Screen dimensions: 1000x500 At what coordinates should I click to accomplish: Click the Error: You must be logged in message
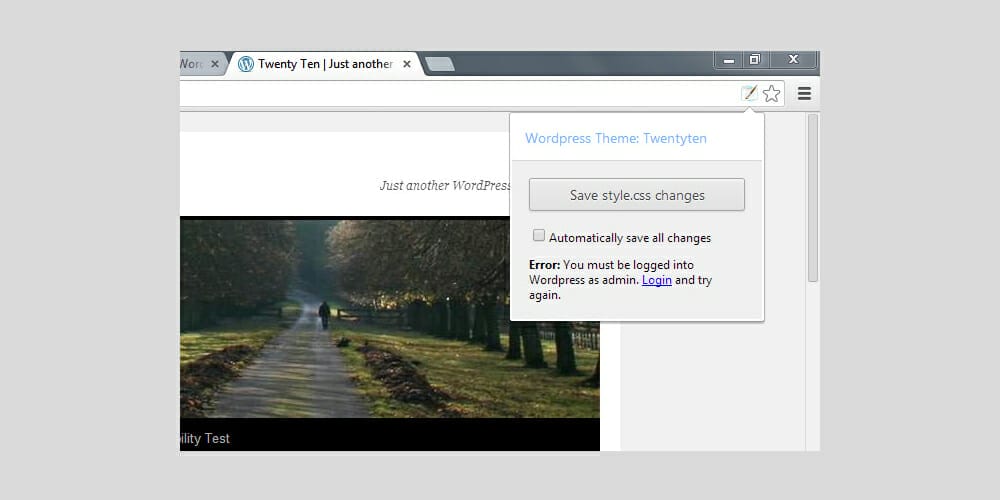pos(621,280)
